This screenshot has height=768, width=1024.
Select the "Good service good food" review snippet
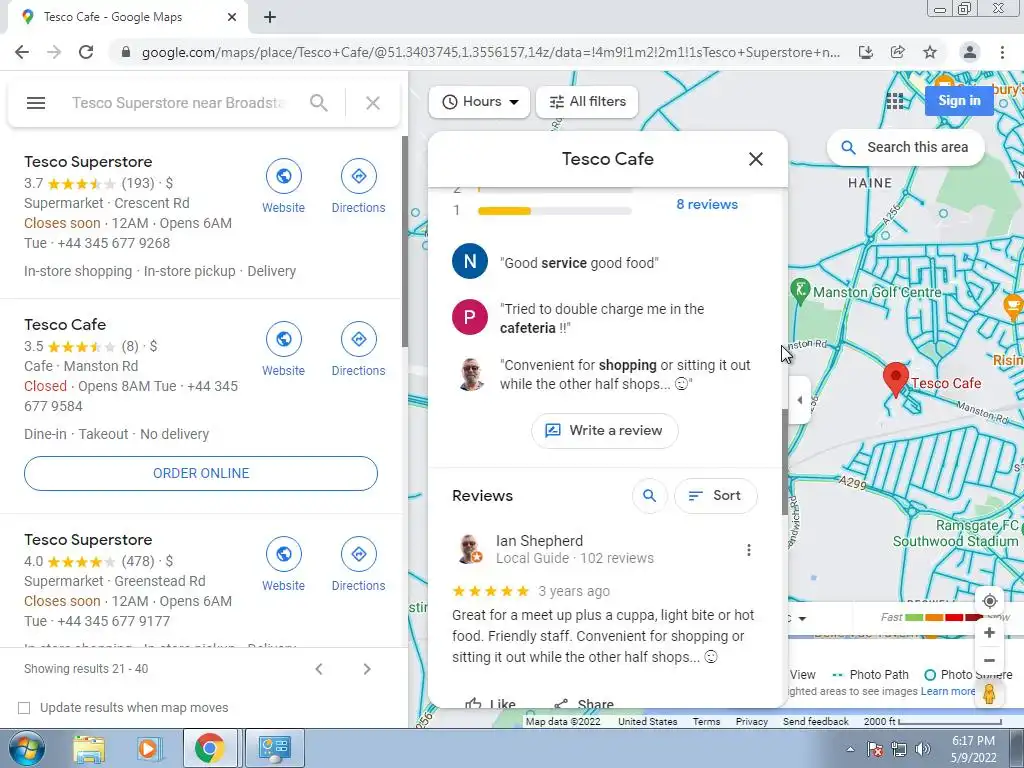pos(579,263)
